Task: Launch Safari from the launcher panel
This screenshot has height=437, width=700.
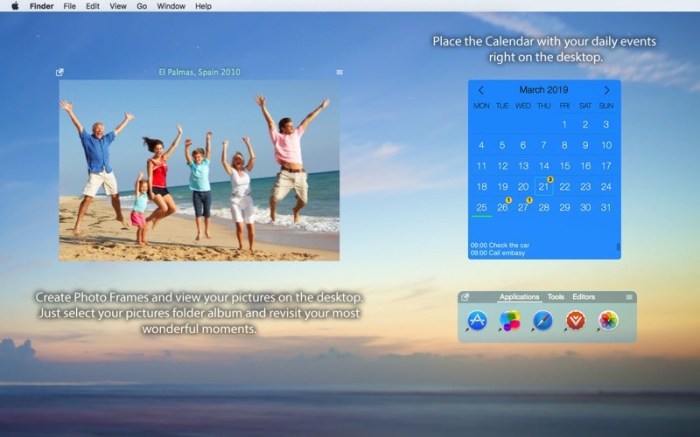Action: tap(542, 321)
